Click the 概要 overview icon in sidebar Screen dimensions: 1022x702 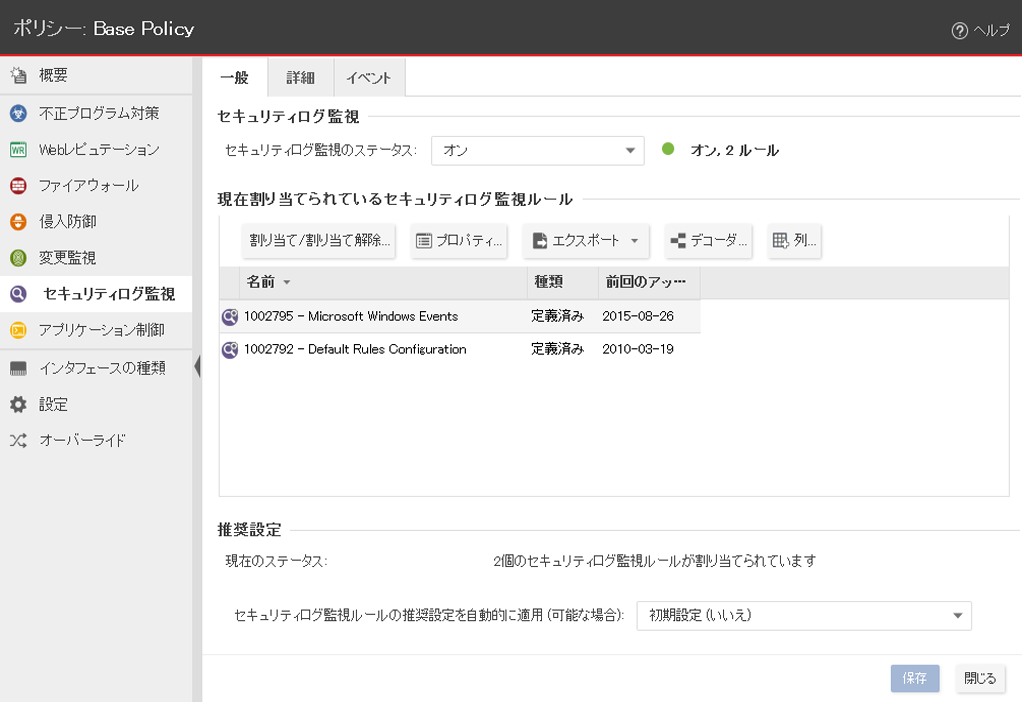pos(18,77)
